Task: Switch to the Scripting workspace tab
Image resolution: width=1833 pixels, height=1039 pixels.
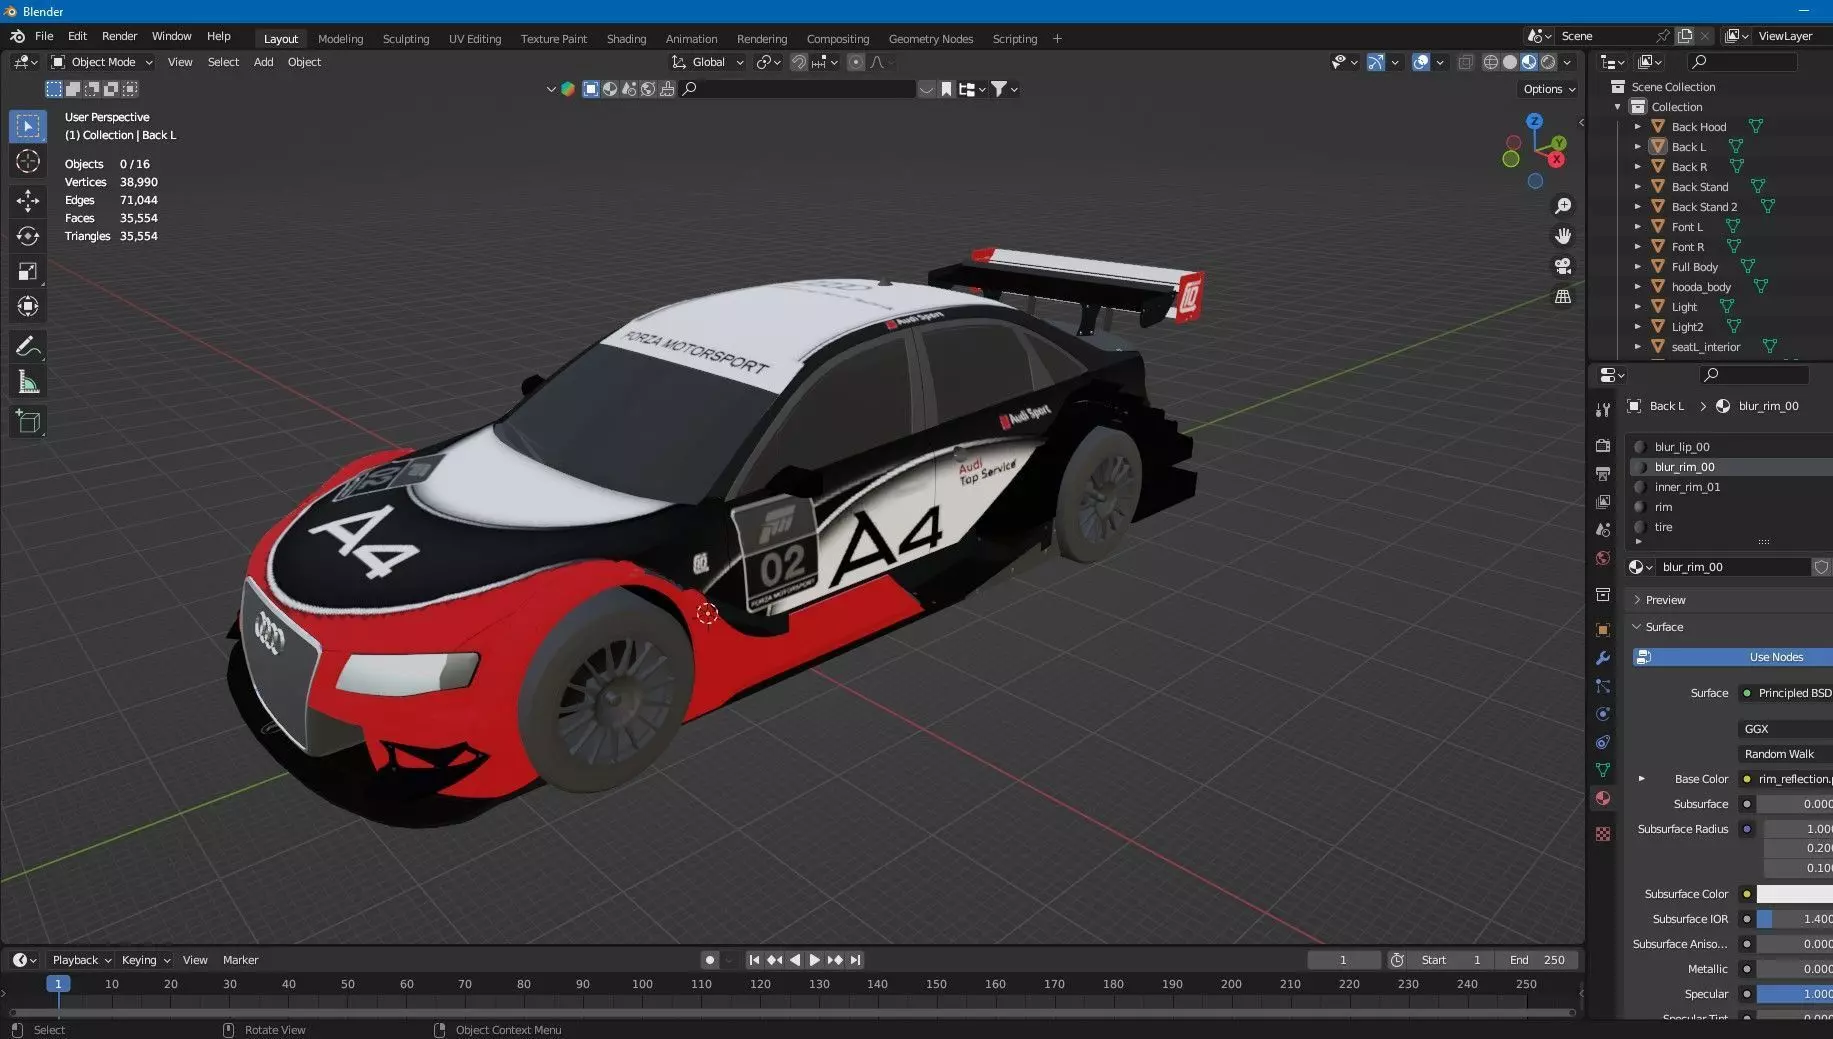Action: [1014, 39]
